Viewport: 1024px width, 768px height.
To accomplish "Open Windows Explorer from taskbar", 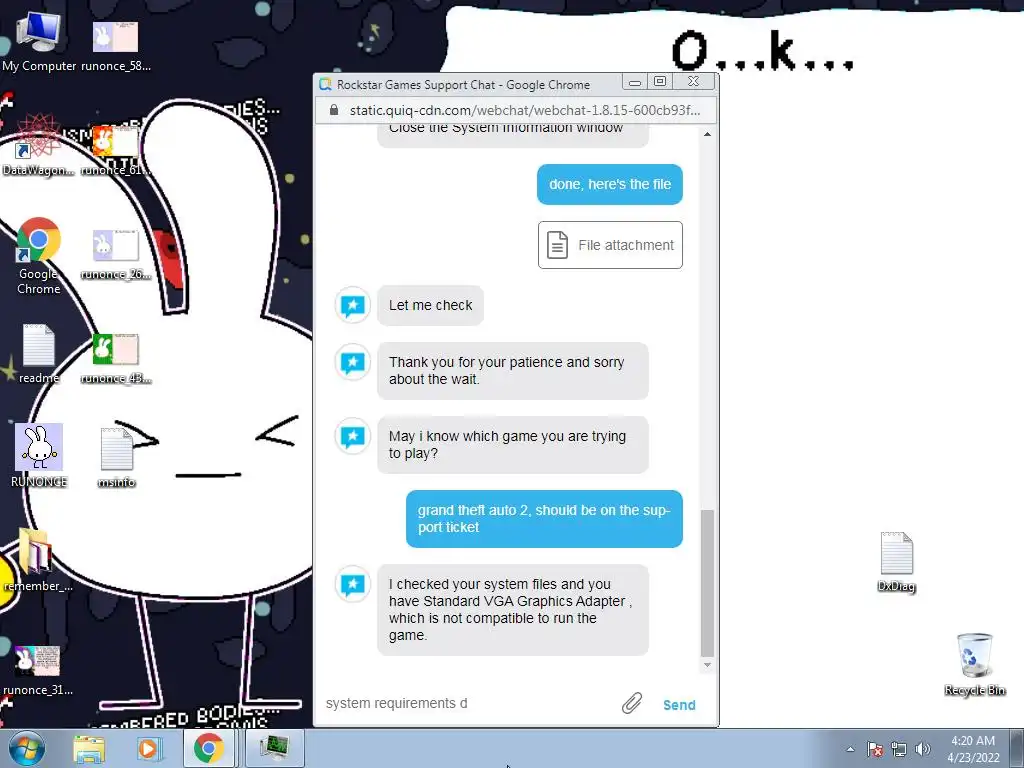I will (x=89, y=748).
